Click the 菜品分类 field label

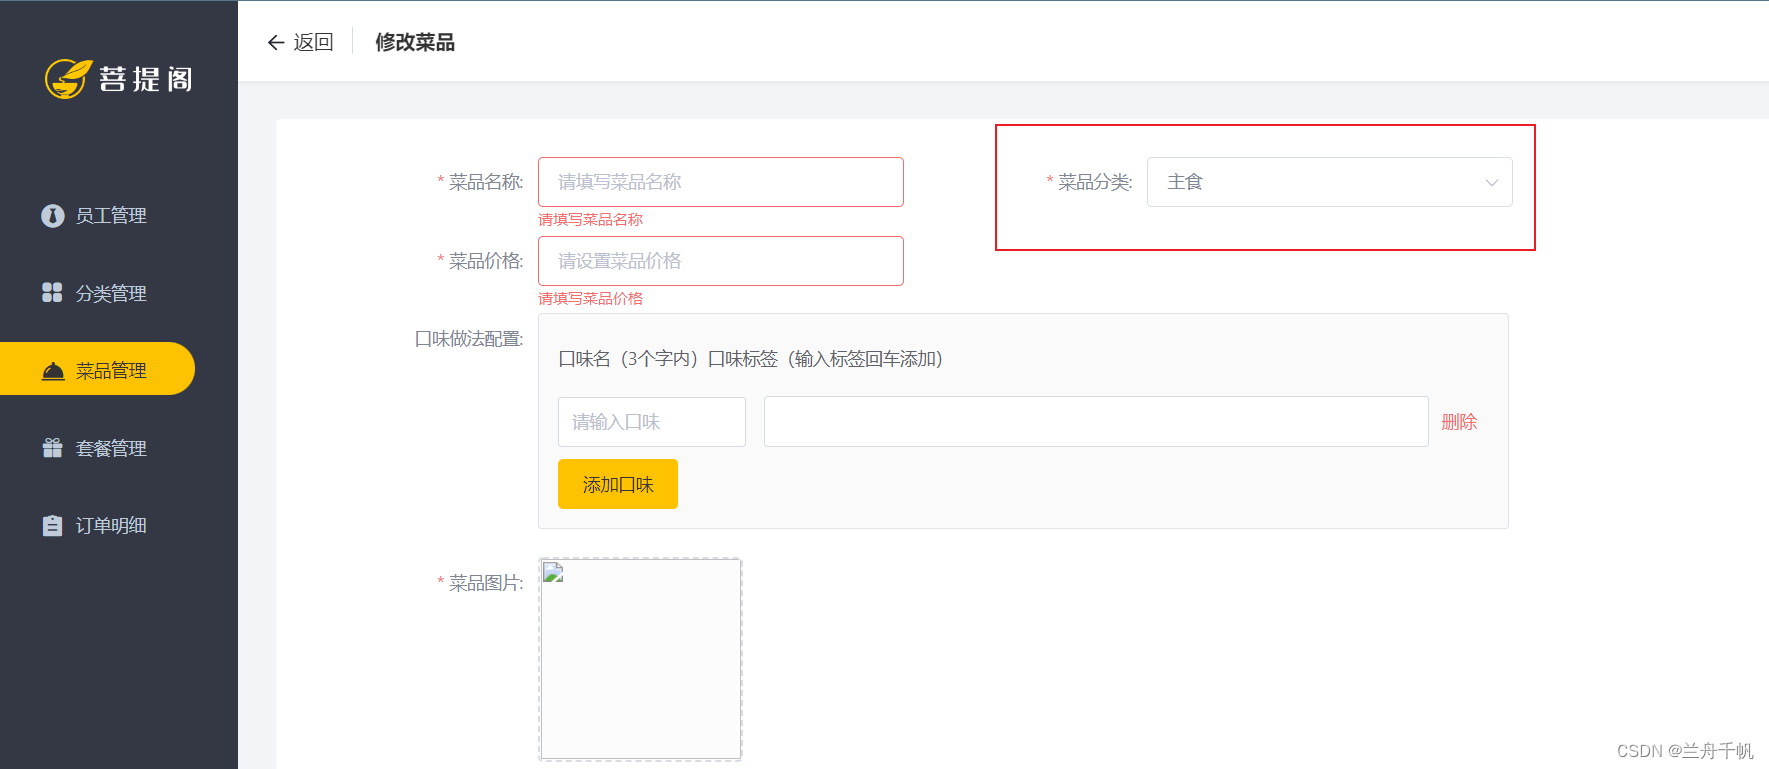[x=1095, y=182]
